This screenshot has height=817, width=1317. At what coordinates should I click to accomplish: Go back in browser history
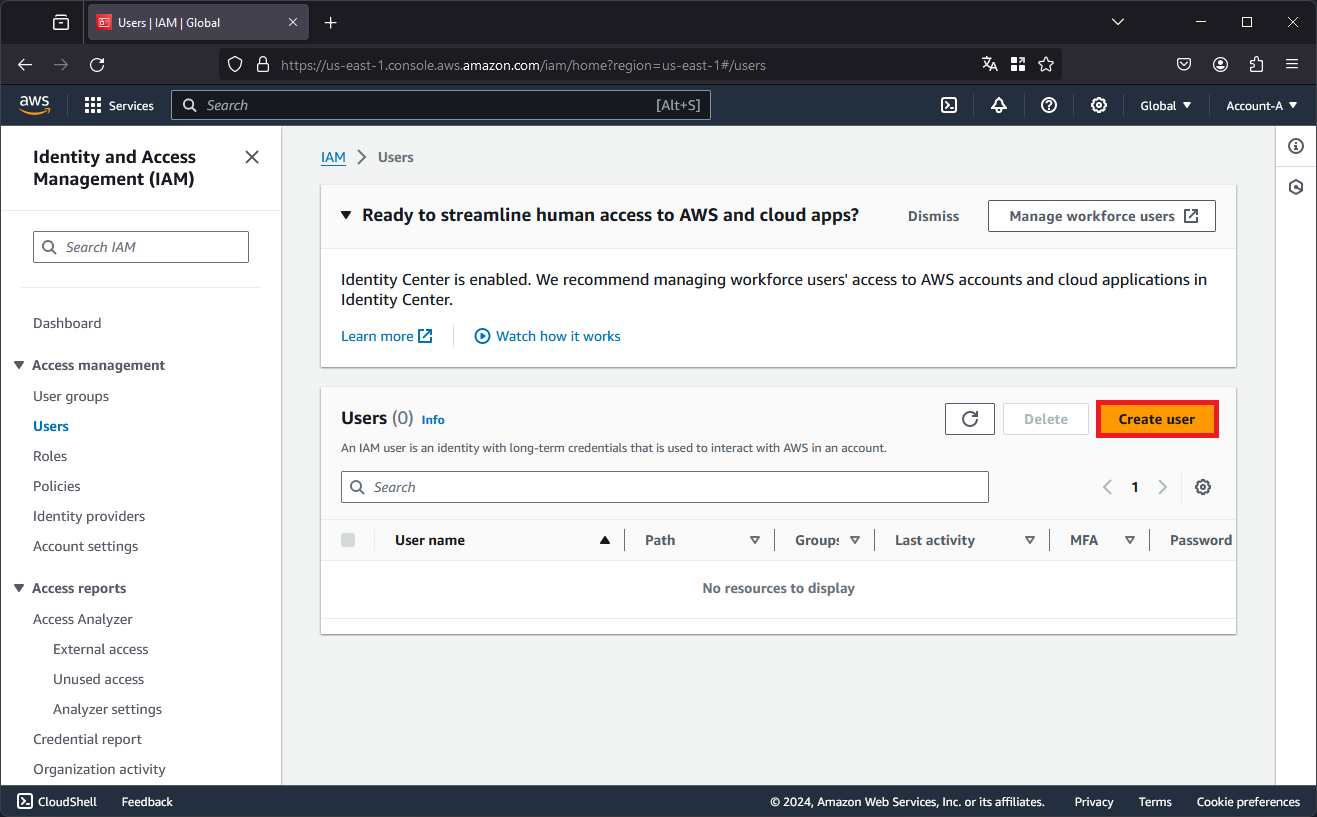[x=25, y=64]
